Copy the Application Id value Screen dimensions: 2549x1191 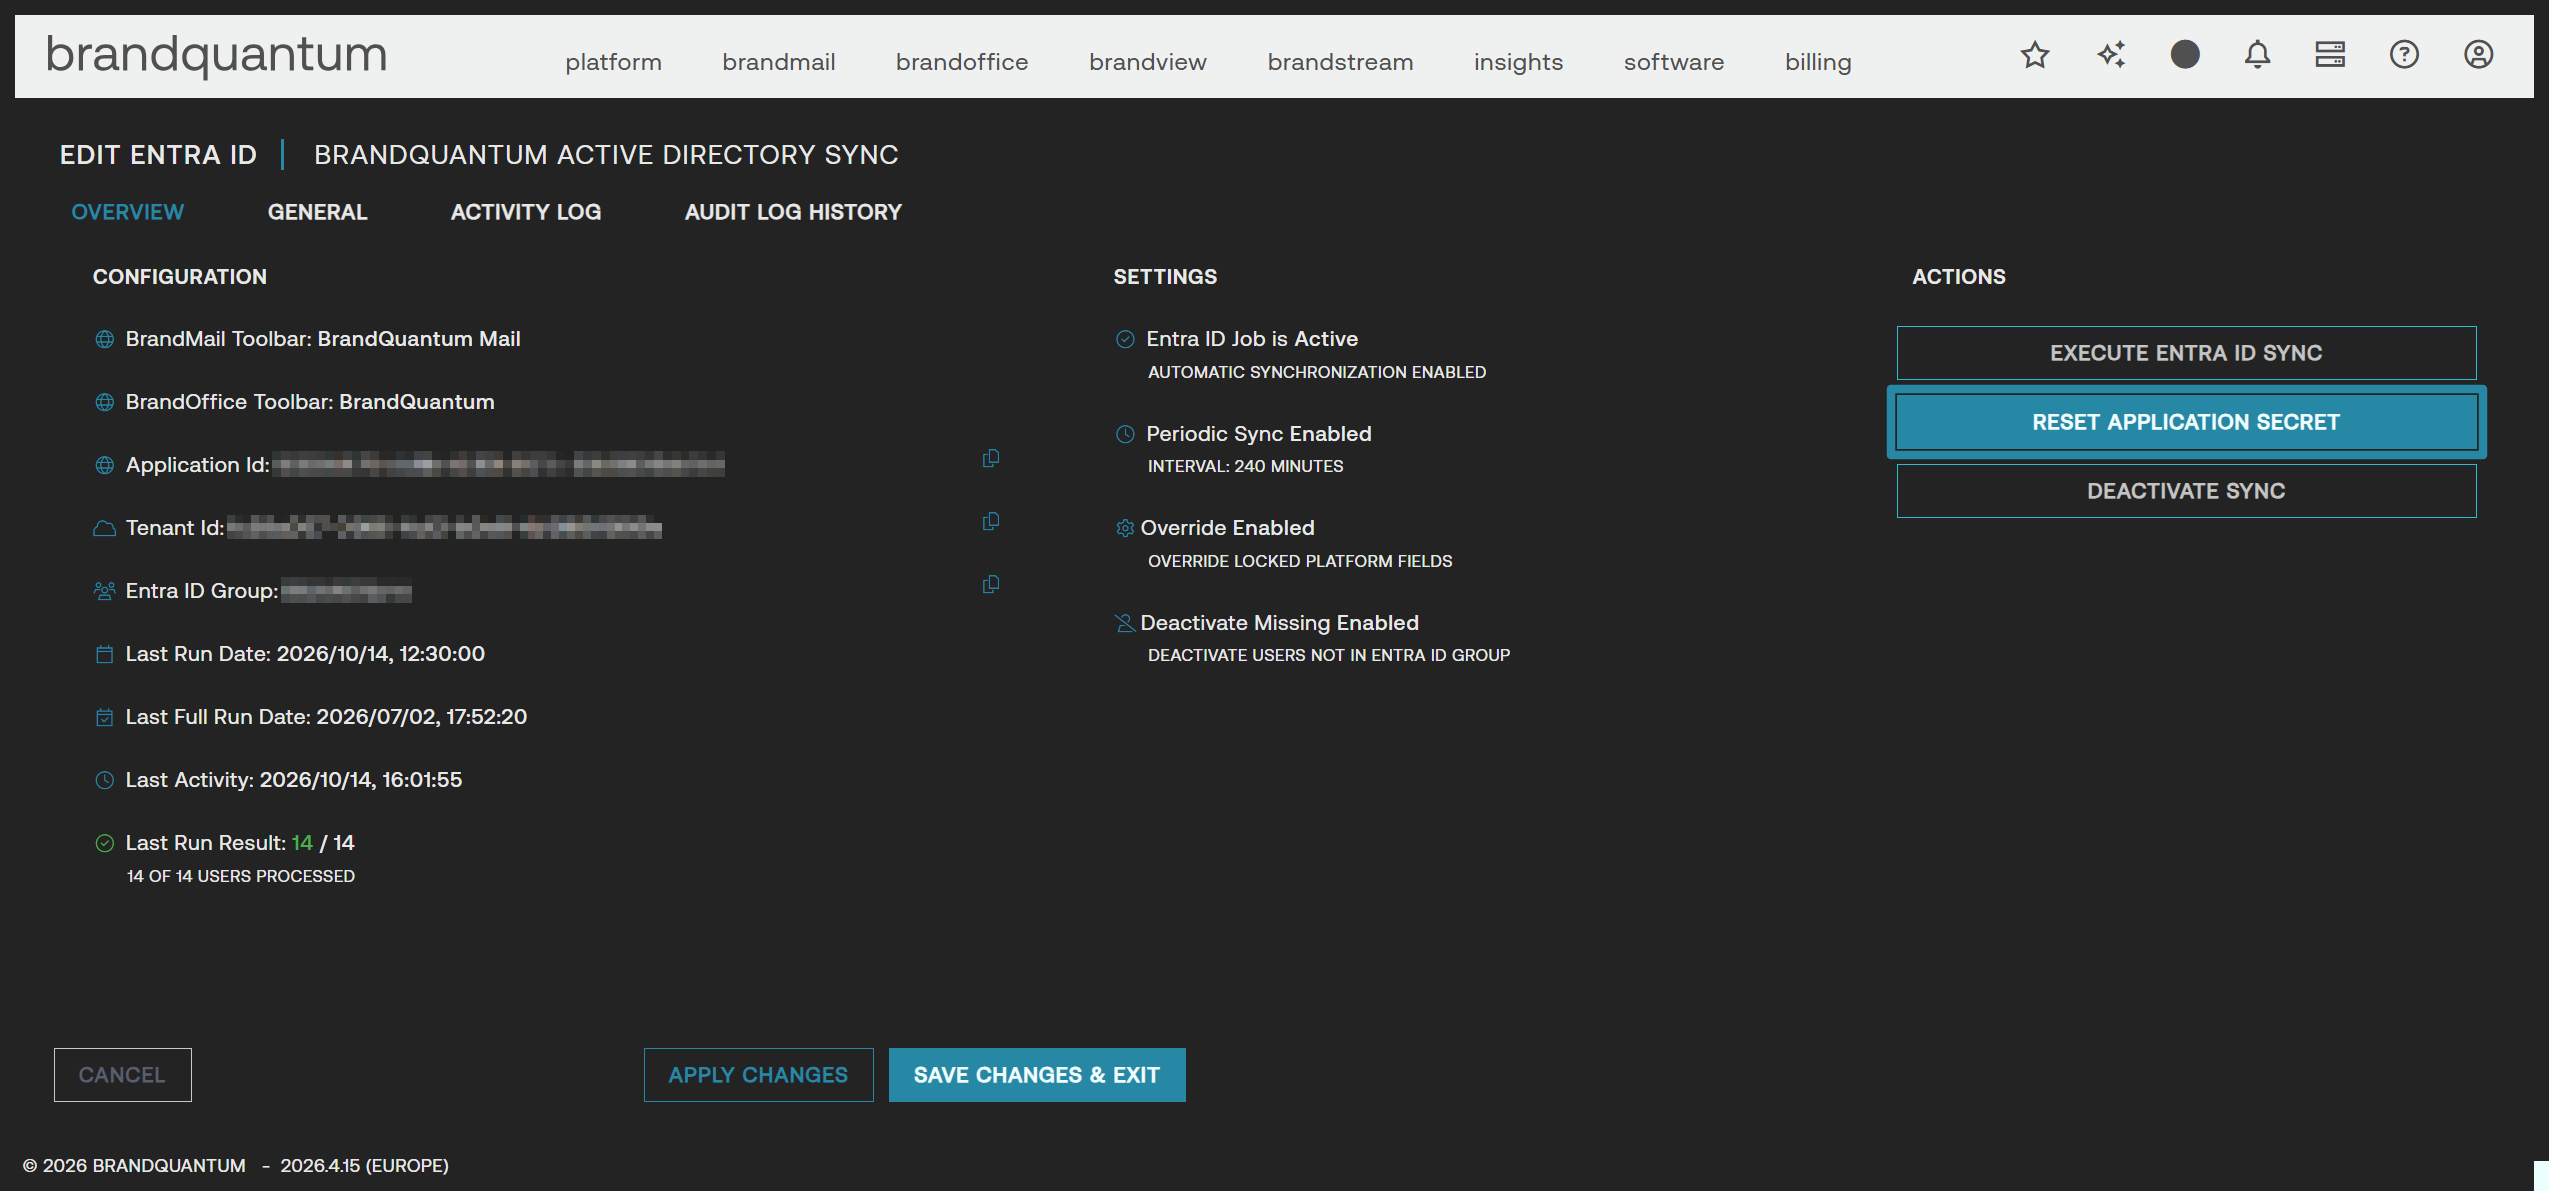click(991, 458)
